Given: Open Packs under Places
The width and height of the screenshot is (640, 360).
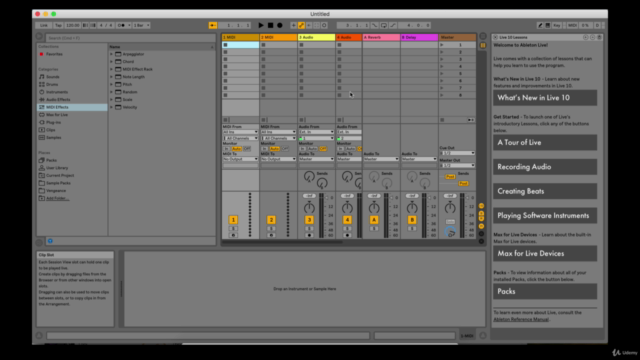Looking at the screenshot, I should pos(51,160).
